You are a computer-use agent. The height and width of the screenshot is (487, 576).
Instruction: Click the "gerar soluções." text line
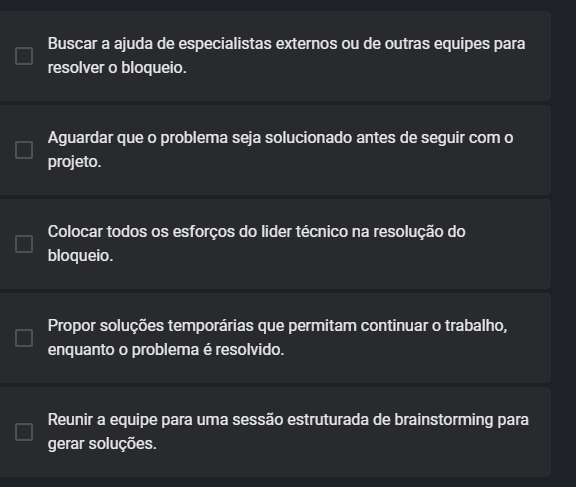(102, 444)
